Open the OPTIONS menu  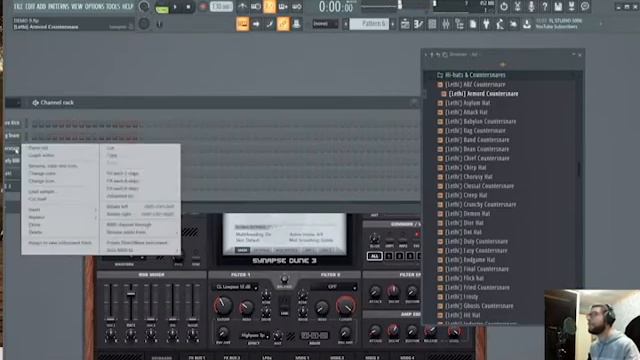tap(94, 7)
